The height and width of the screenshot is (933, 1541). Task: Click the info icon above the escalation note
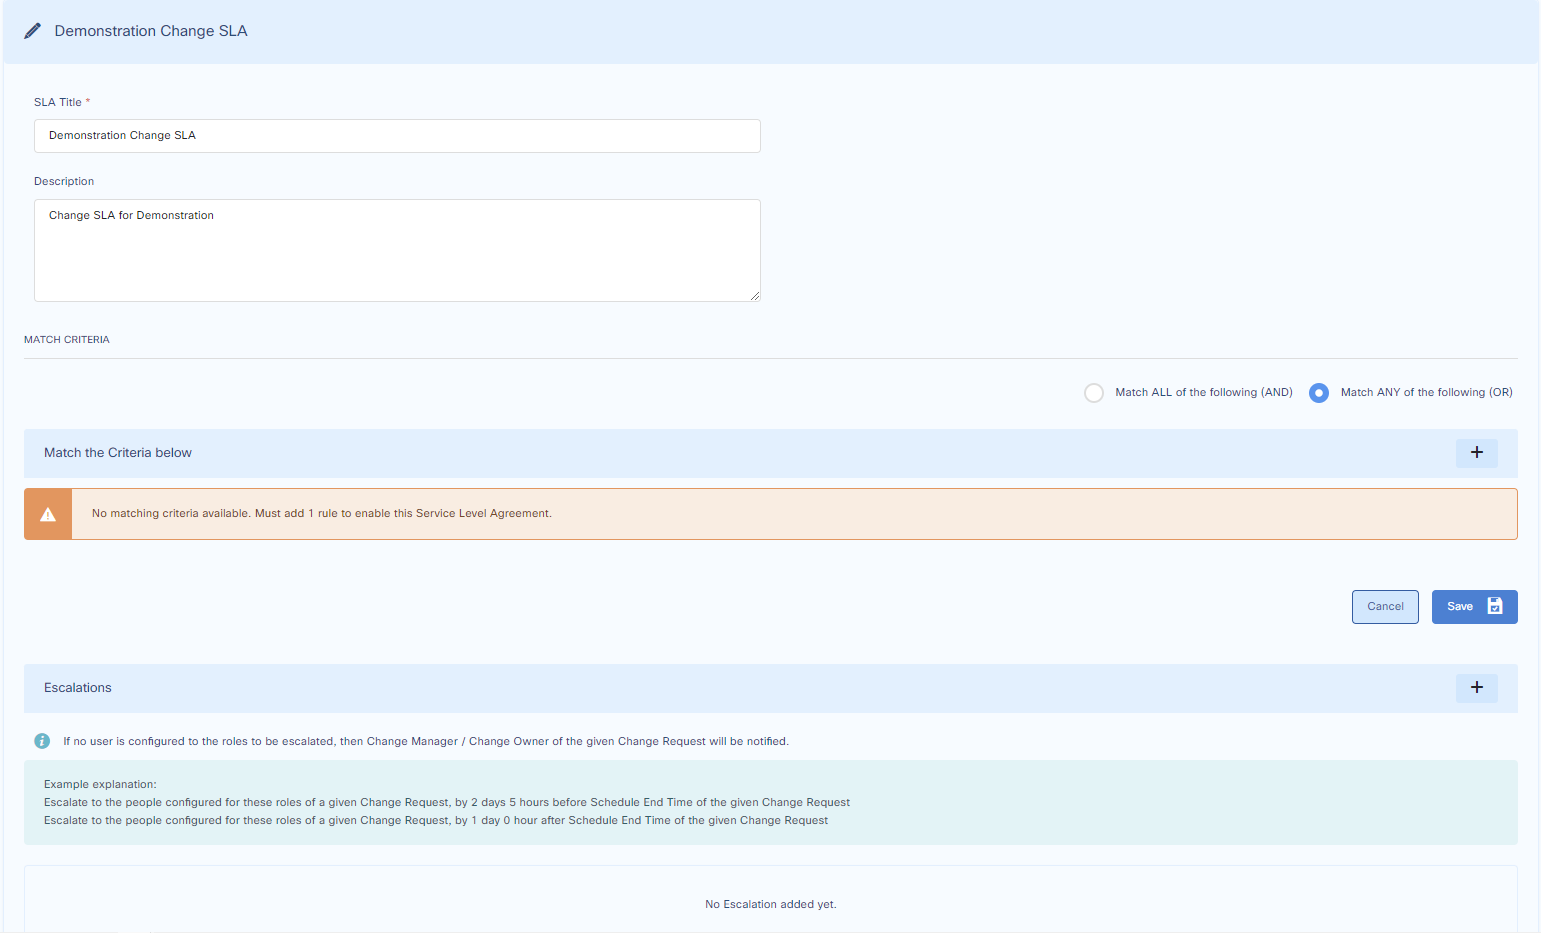pos(41,741)
